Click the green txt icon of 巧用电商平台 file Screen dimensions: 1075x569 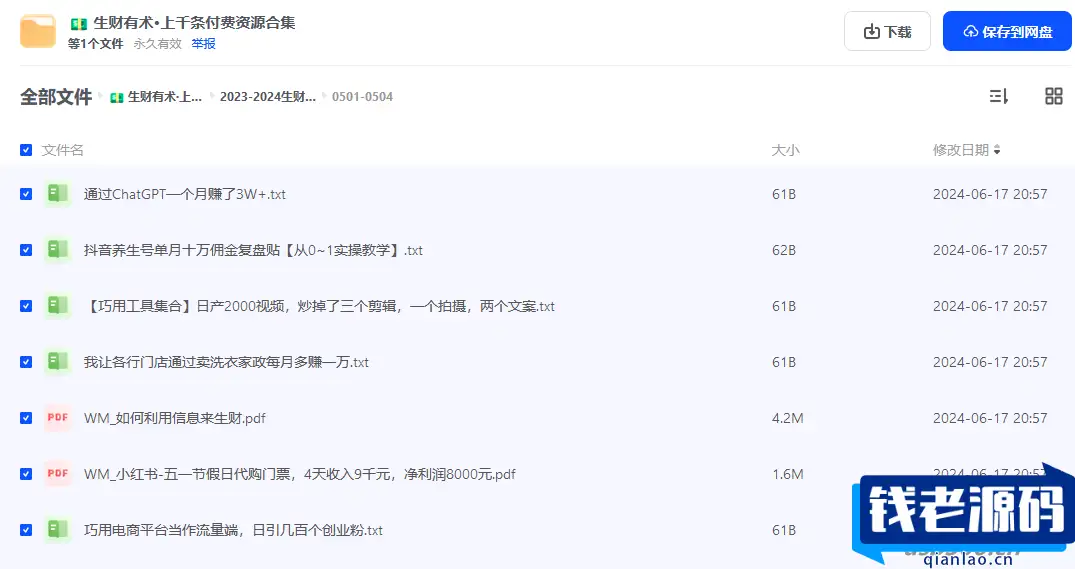[x=58, y=529]
